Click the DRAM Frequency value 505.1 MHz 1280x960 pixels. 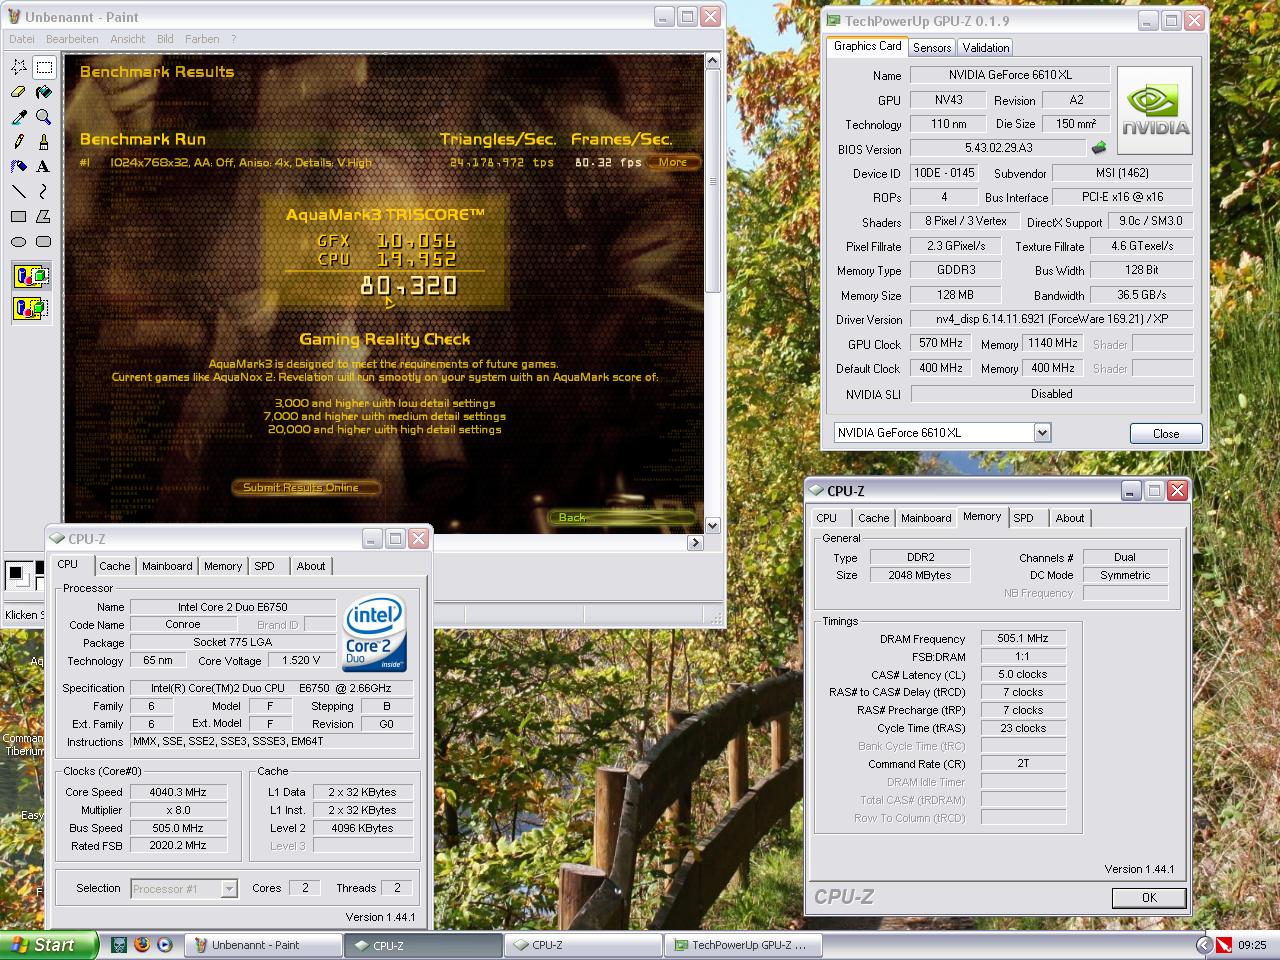pos(1023,638)
